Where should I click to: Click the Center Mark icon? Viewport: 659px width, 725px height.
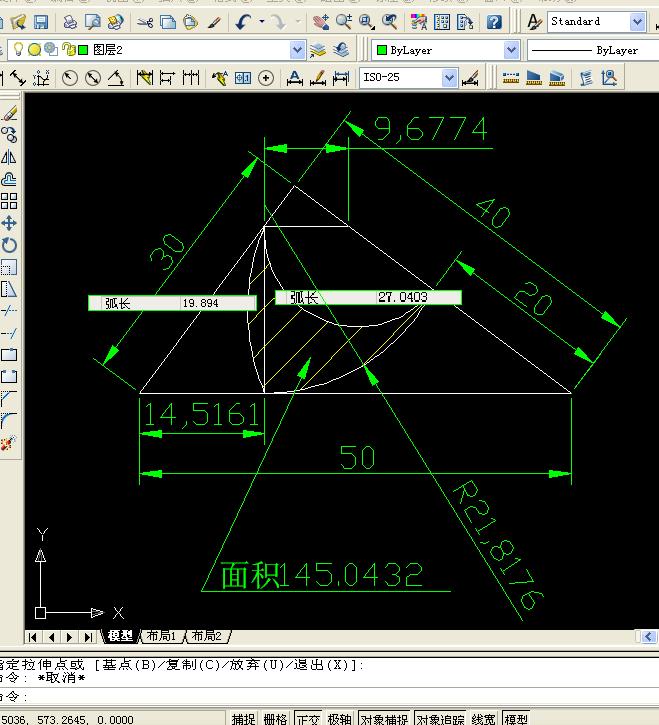pos(265,78)
